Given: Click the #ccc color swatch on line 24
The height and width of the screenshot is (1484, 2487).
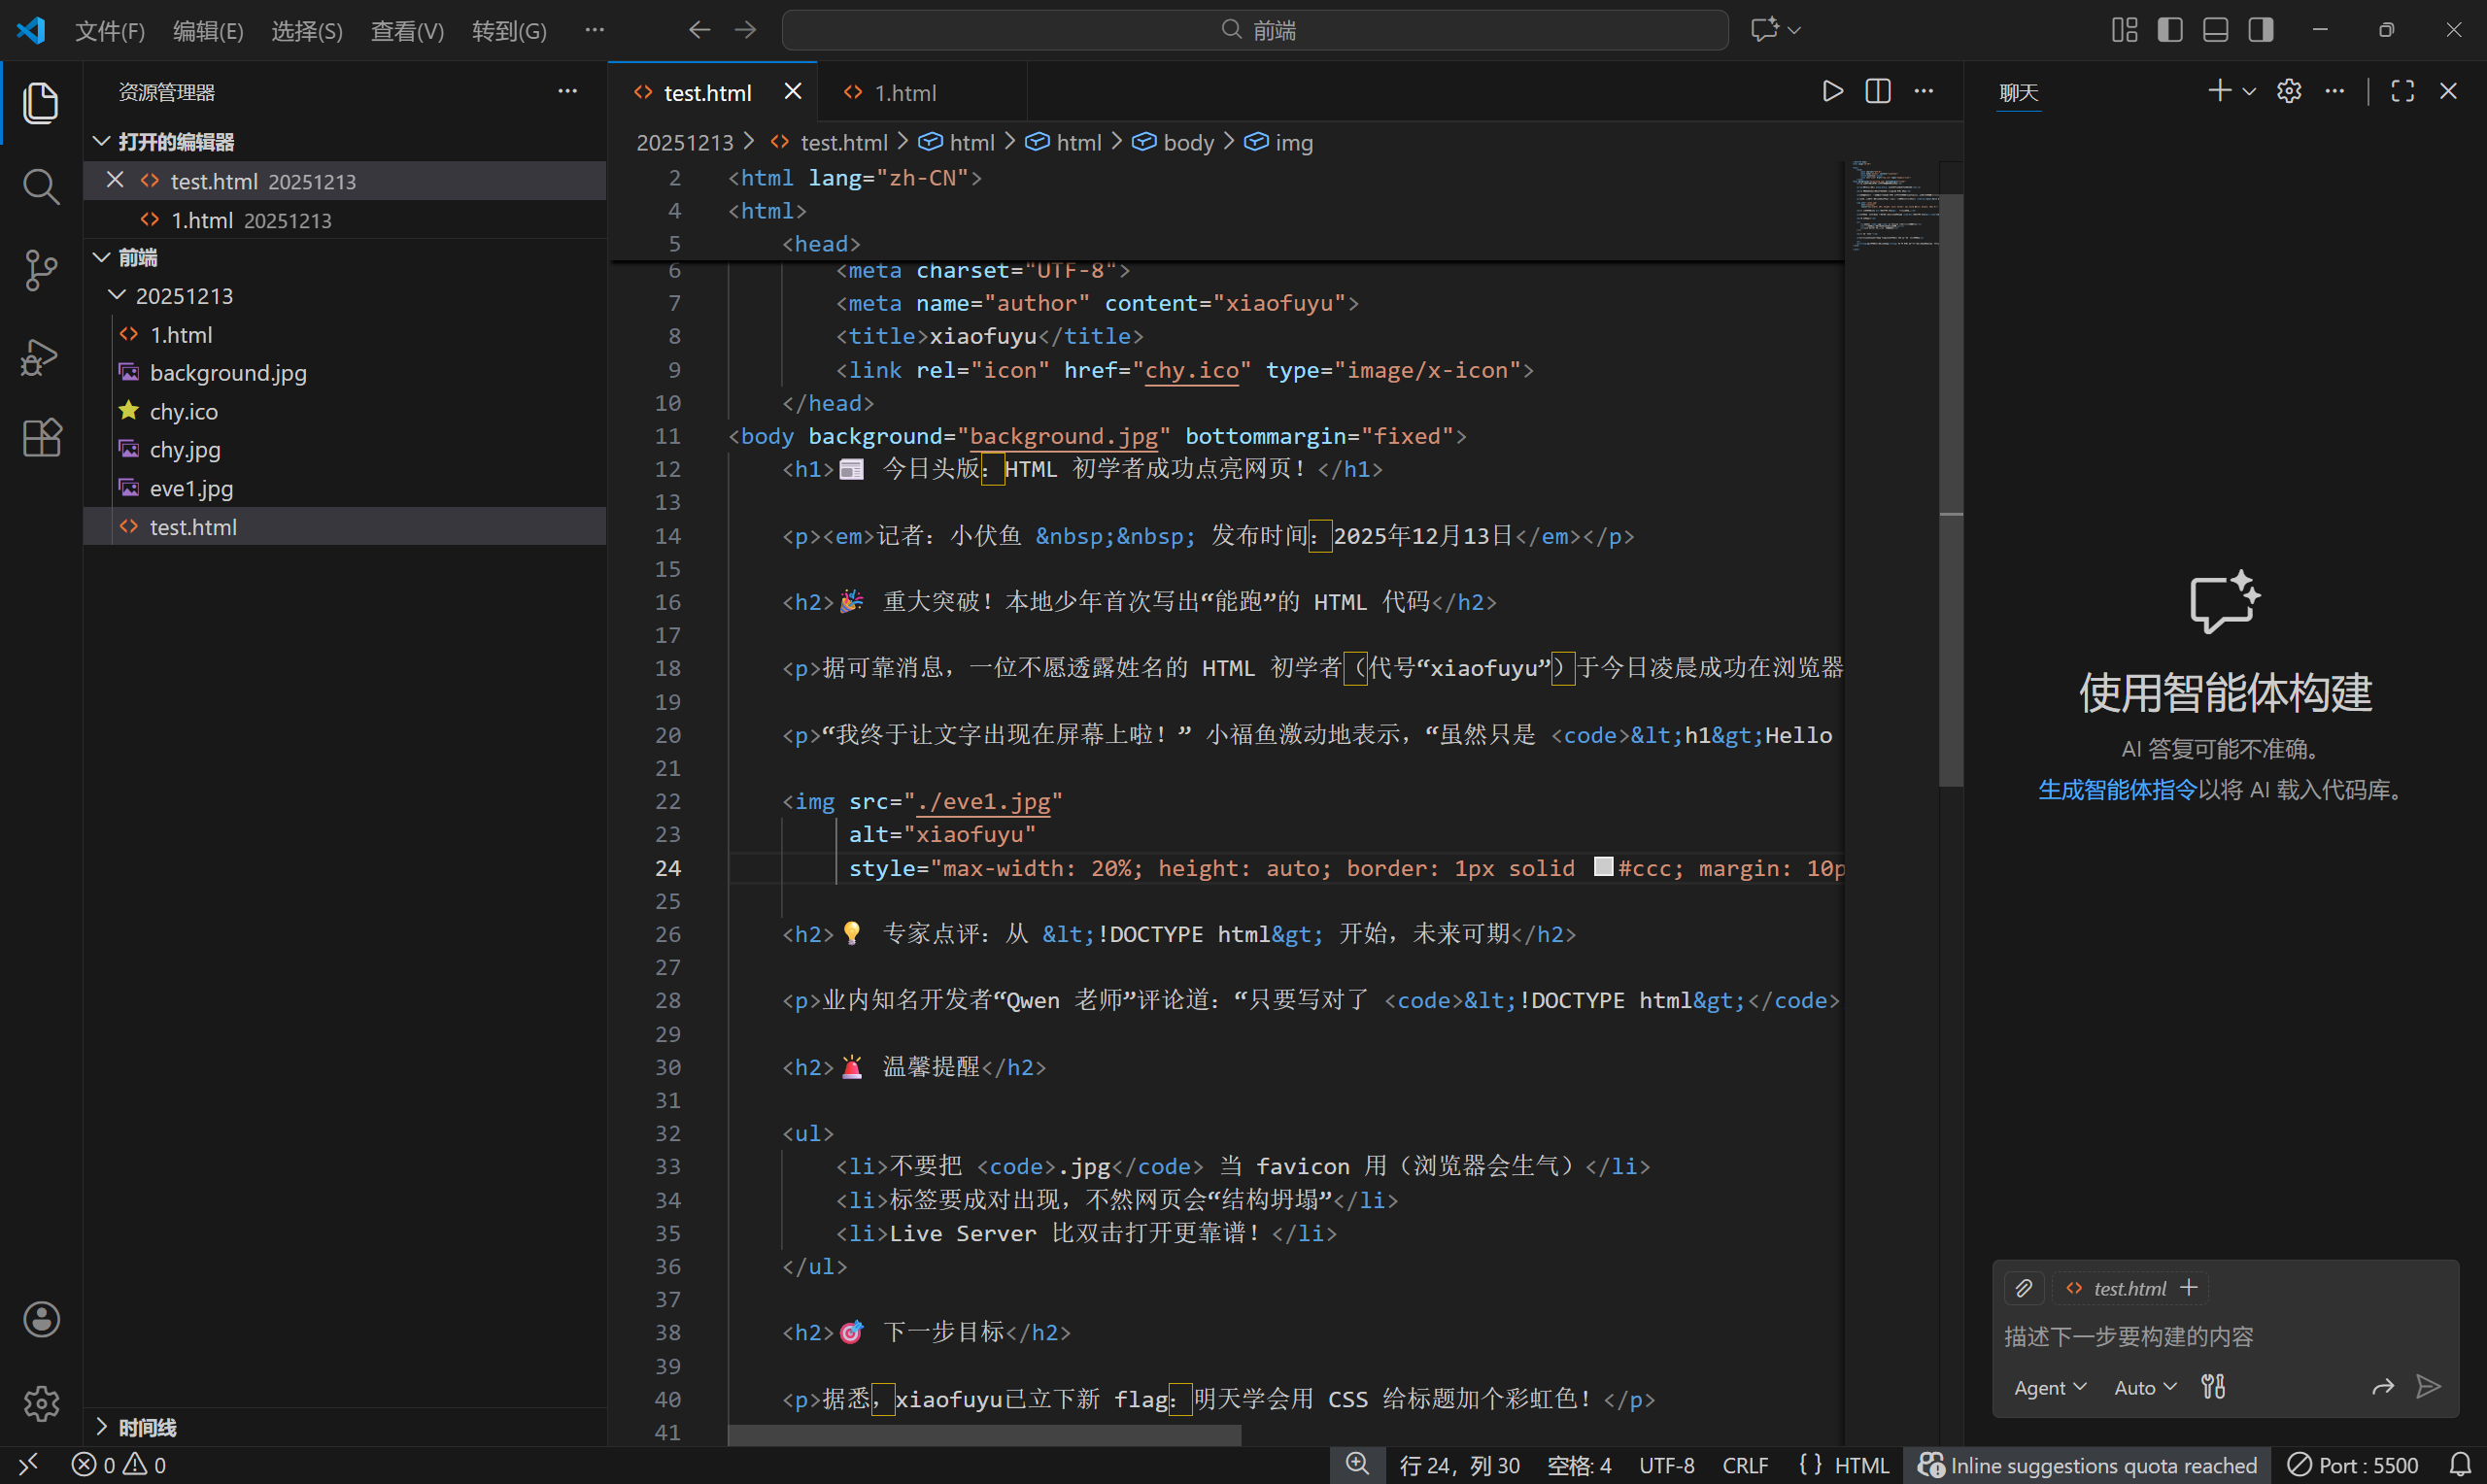Looking at the screenshot, I should coord(1603,866).
